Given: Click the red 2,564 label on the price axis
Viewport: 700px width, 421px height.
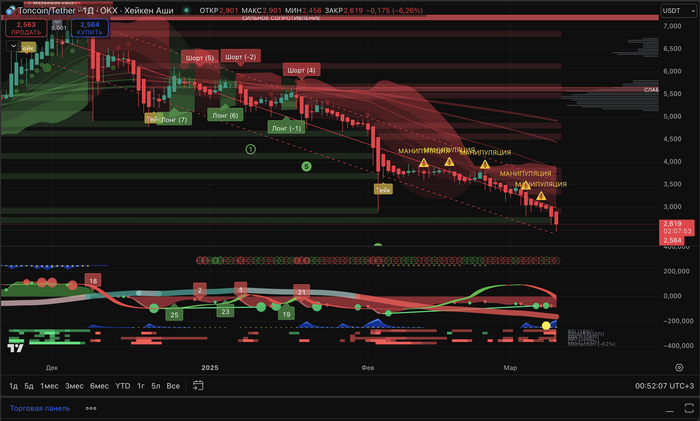Looking at the screenshot, I should coord(672,241).
